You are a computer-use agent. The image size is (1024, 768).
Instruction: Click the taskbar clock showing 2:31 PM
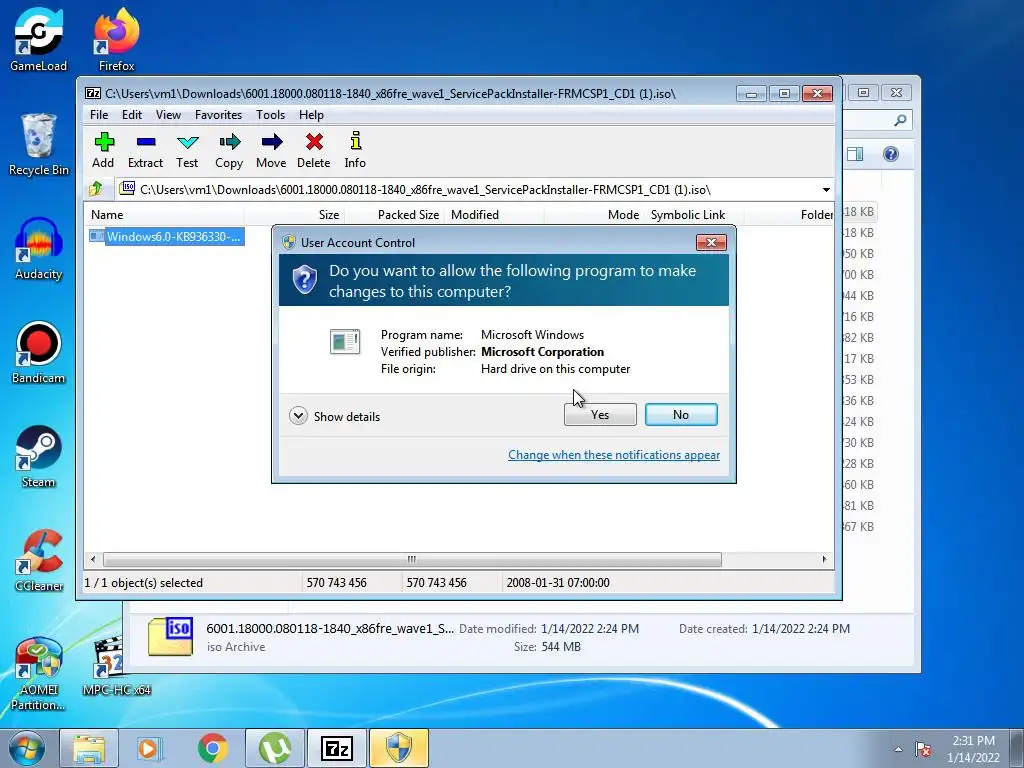(x=973, y=749)
